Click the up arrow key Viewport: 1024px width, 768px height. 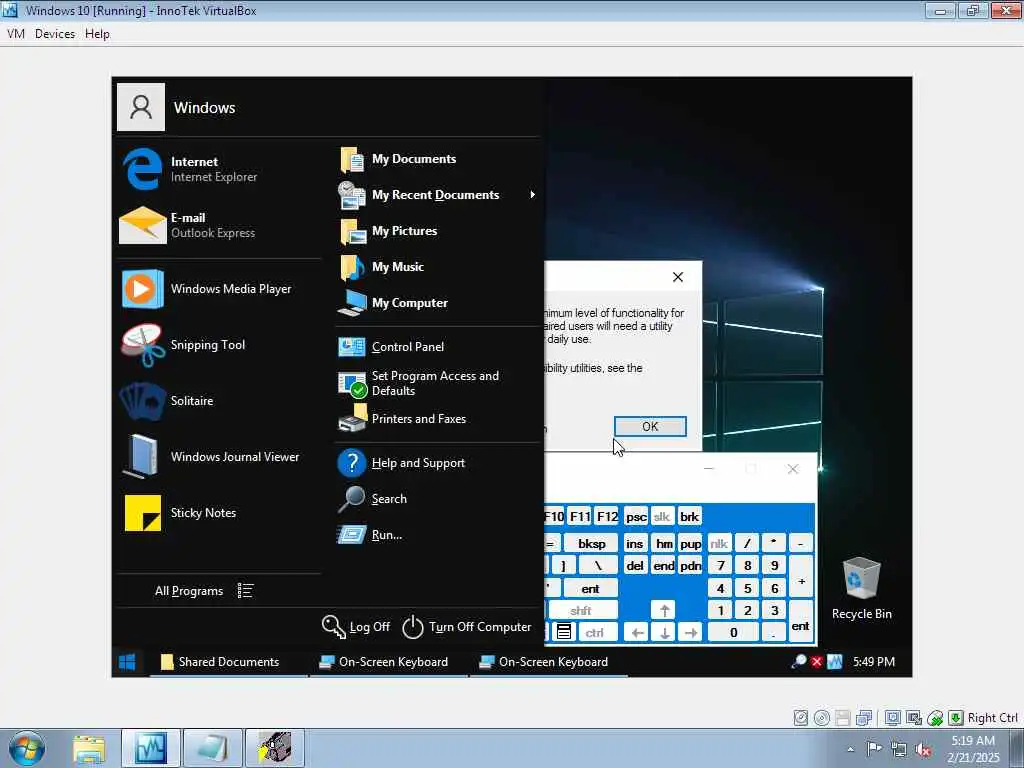(x=664, y=611)
